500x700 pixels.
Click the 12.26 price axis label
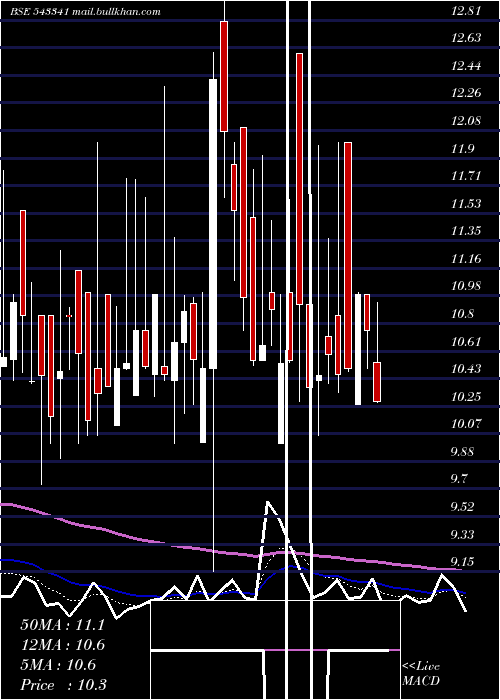pyautogui.click(x=466, y=93)
